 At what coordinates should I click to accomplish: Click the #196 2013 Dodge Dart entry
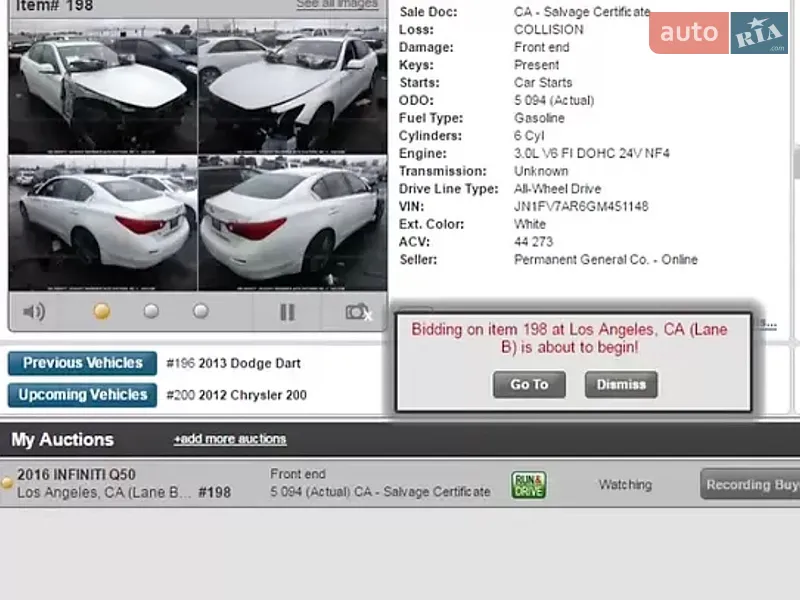point(234,363)
